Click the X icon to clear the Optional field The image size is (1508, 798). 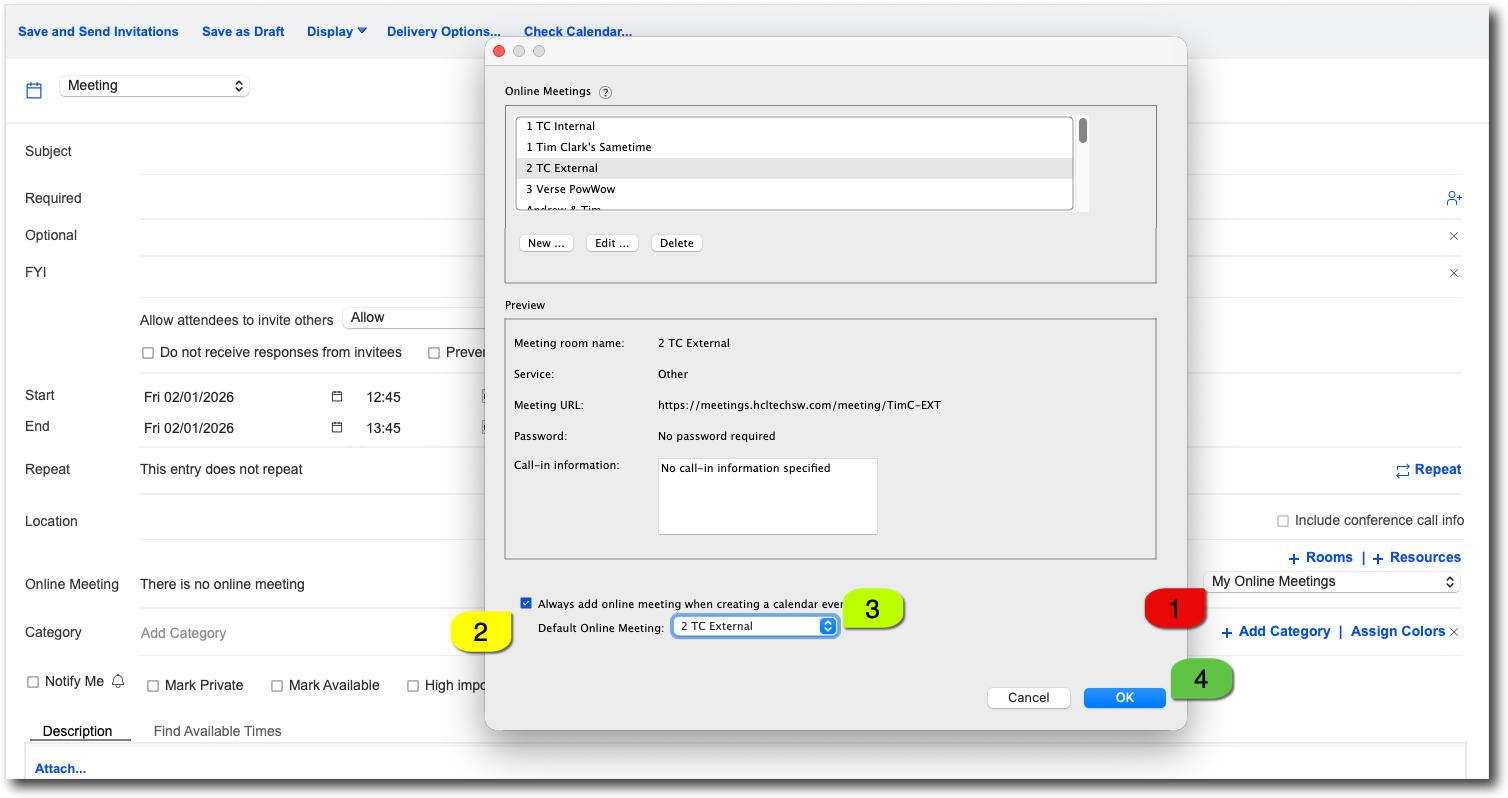click(x=1454, y=236)
